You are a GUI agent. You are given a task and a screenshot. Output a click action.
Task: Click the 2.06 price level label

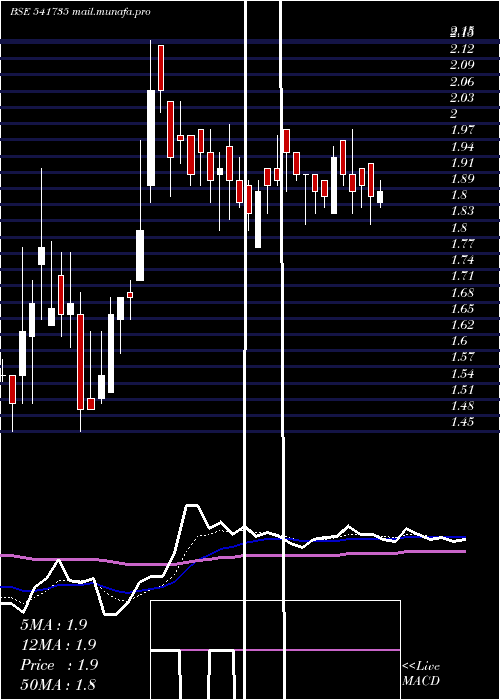click(x=462, y=81)
